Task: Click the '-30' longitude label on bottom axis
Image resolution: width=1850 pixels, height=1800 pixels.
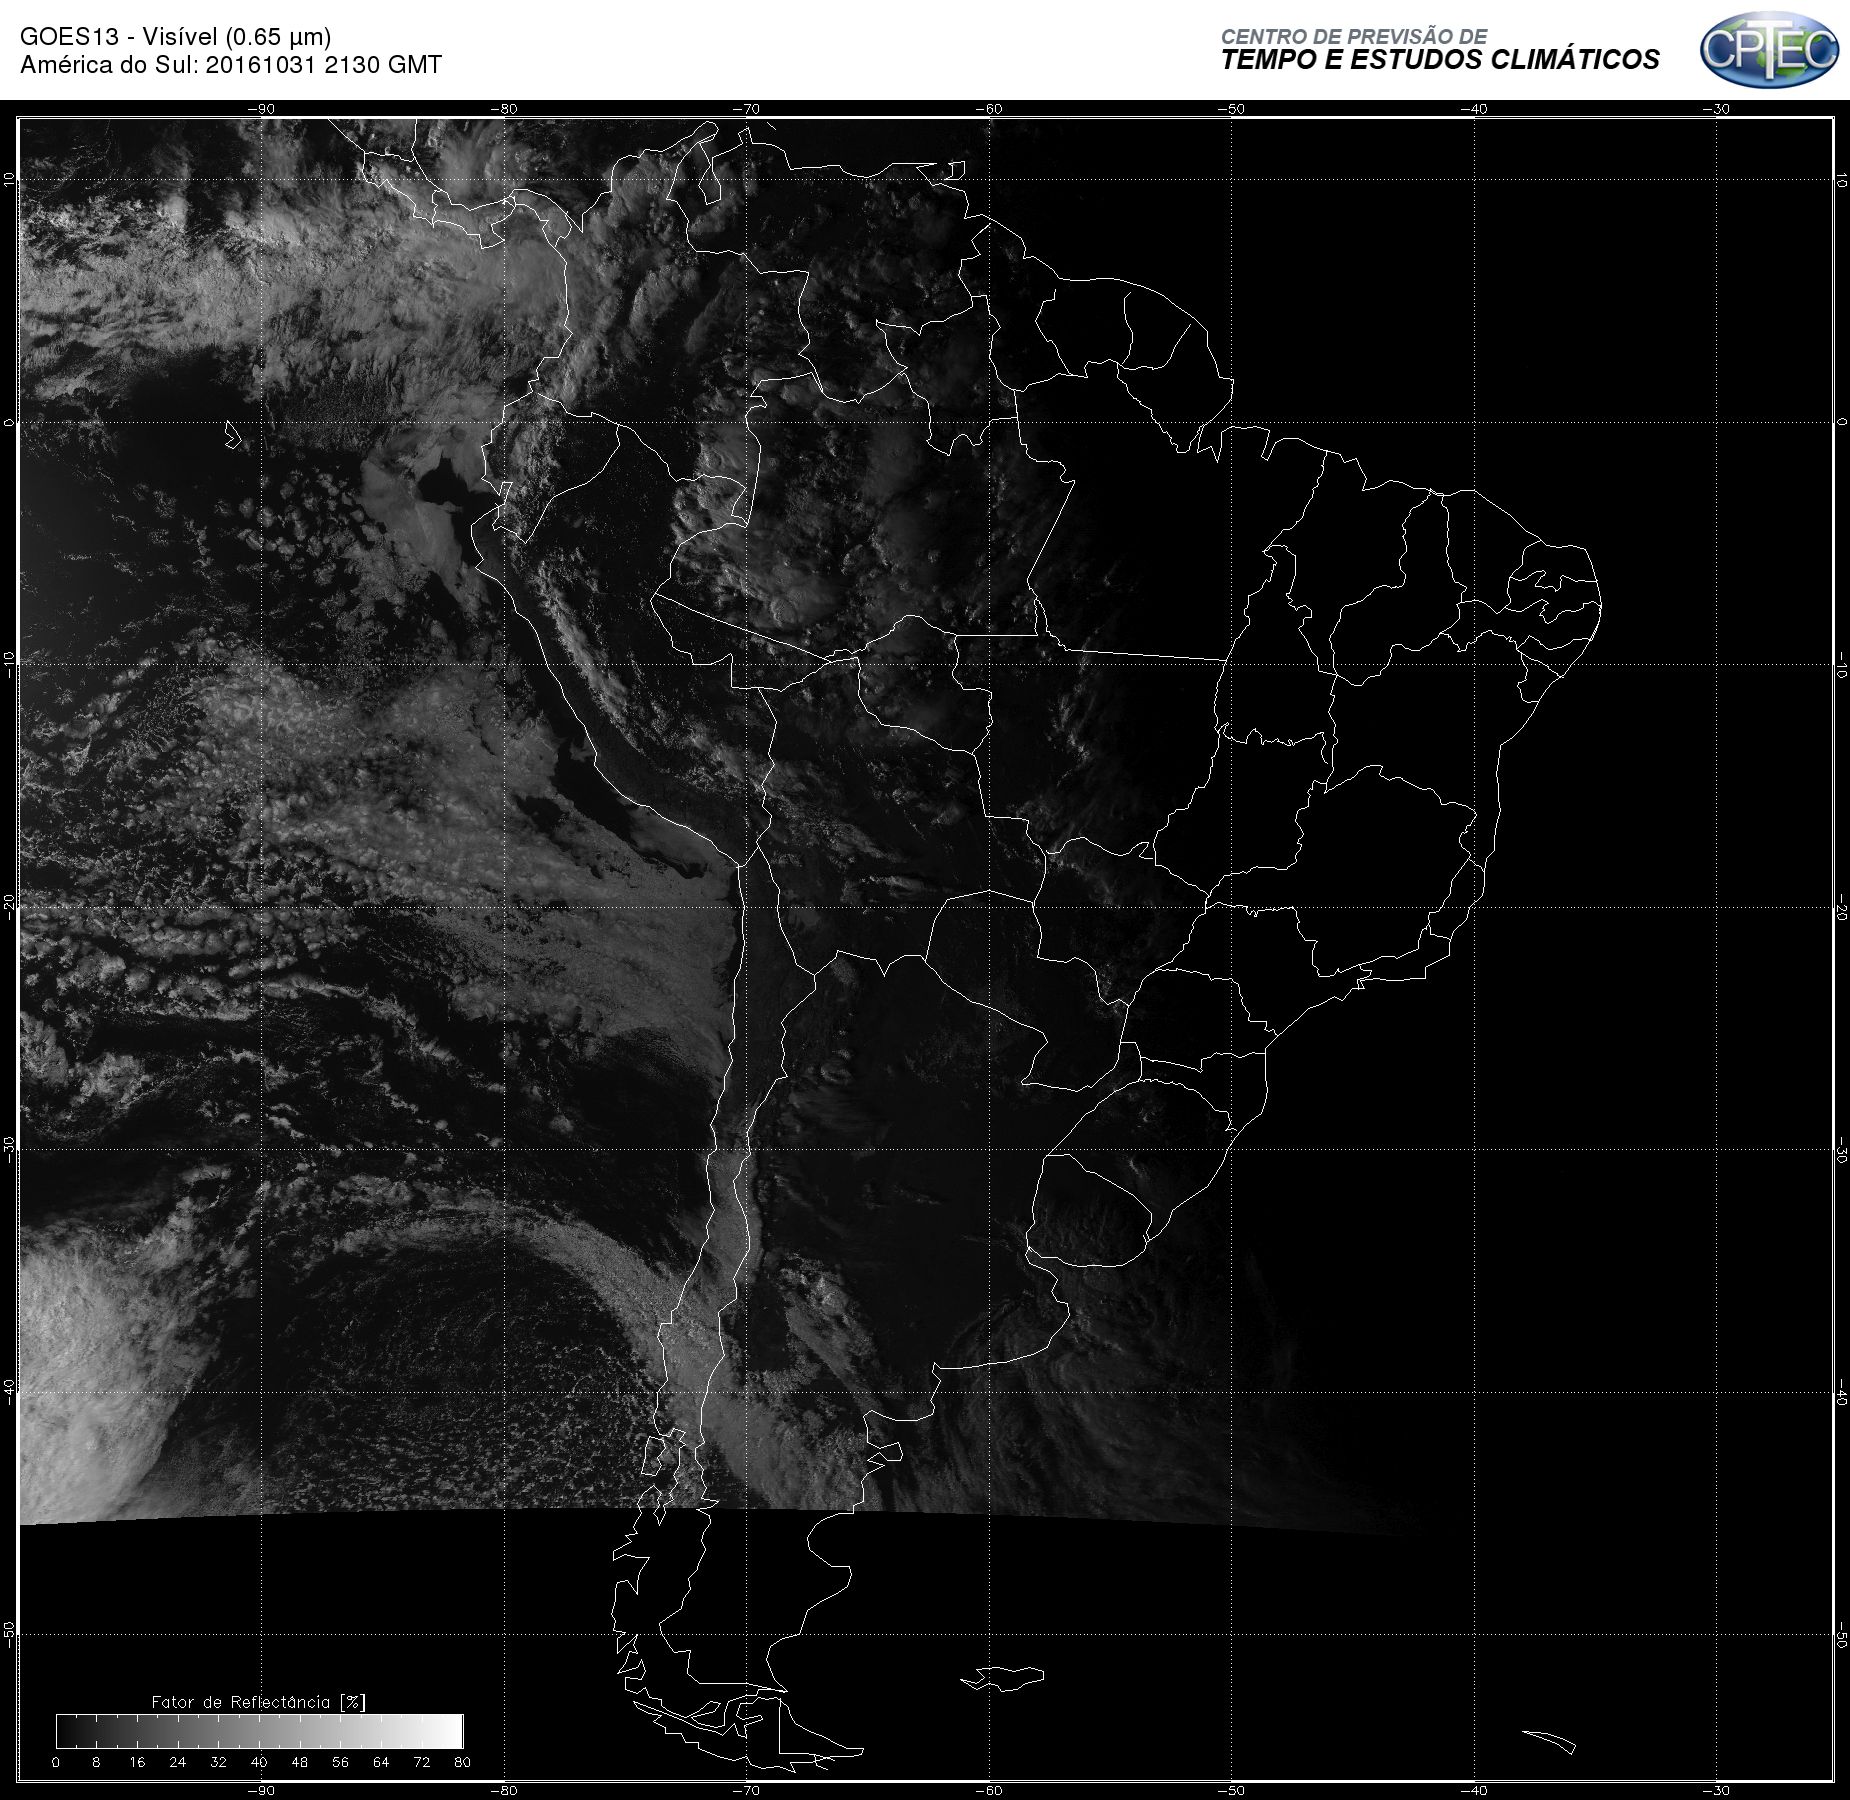Action: pos(1717,1790)
